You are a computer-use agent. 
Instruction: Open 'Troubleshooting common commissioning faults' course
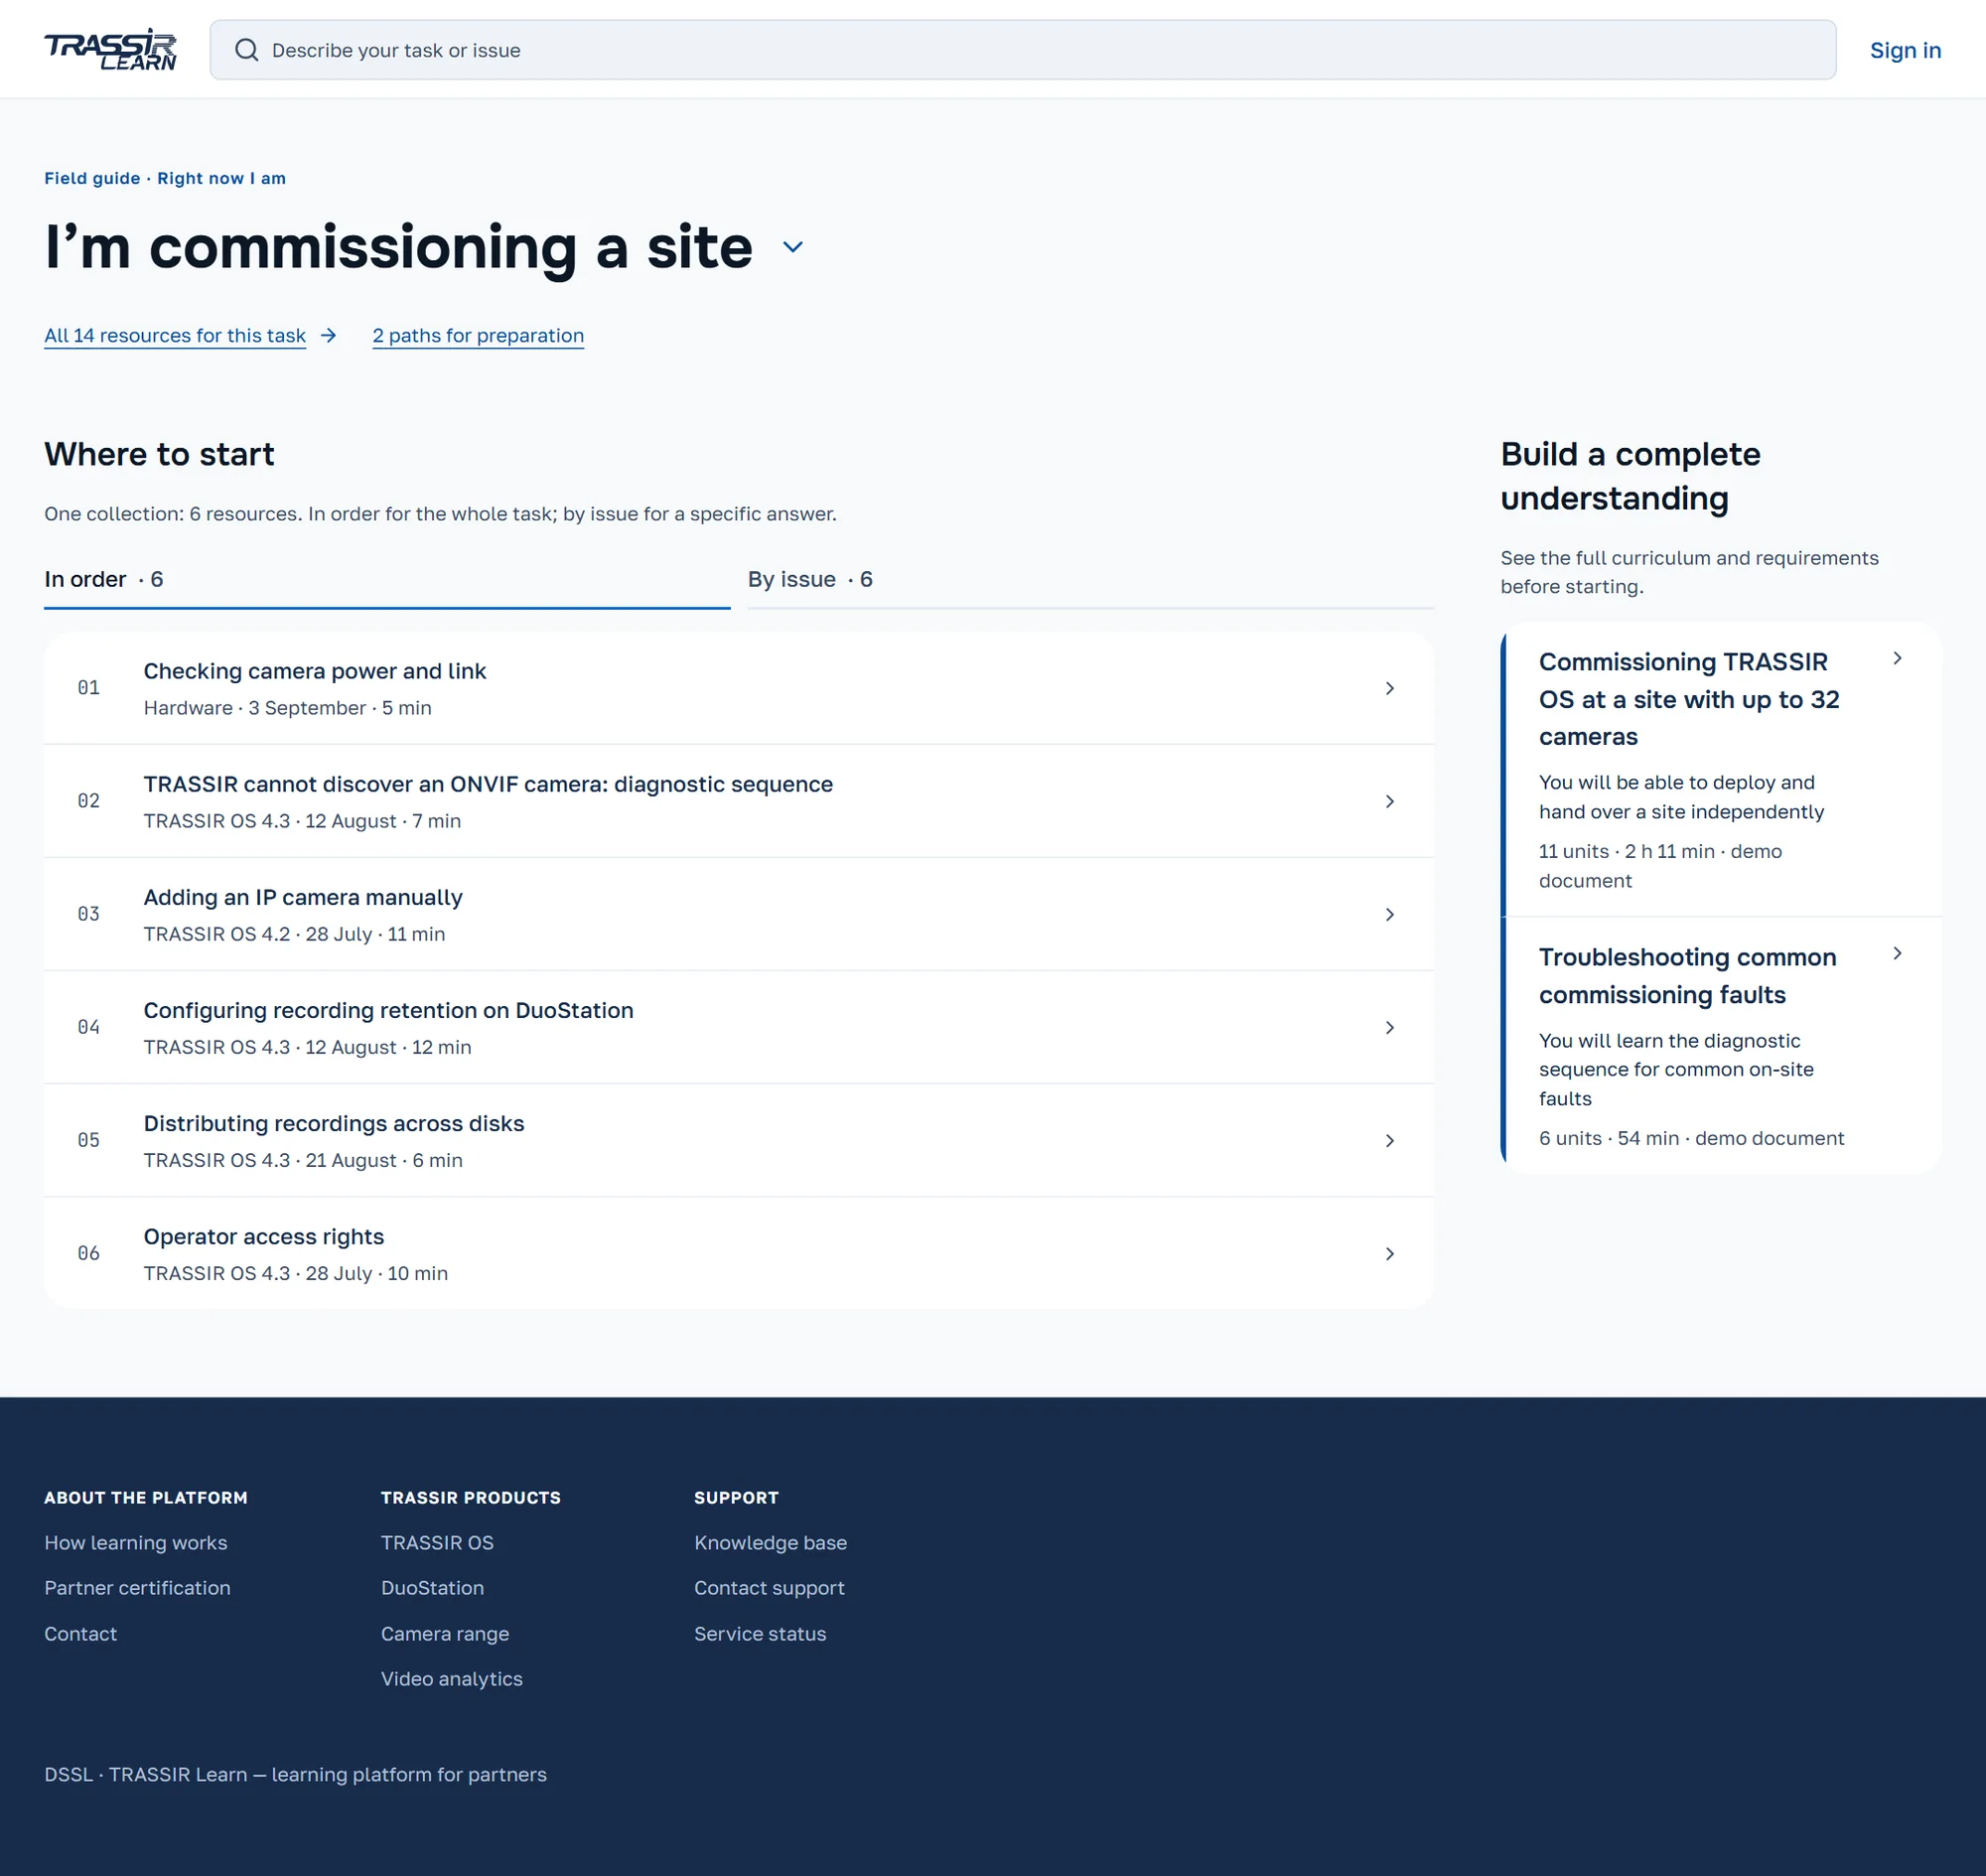pos(1721,1046)
